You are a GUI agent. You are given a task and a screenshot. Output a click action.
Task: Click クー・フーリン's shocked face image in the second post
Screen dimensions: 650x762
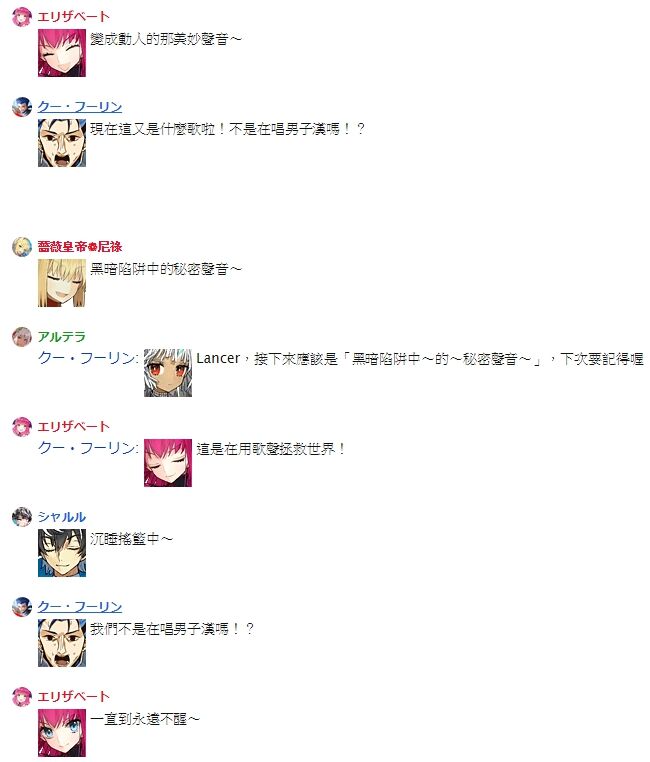pyautogui.click(x=62, y=143)
